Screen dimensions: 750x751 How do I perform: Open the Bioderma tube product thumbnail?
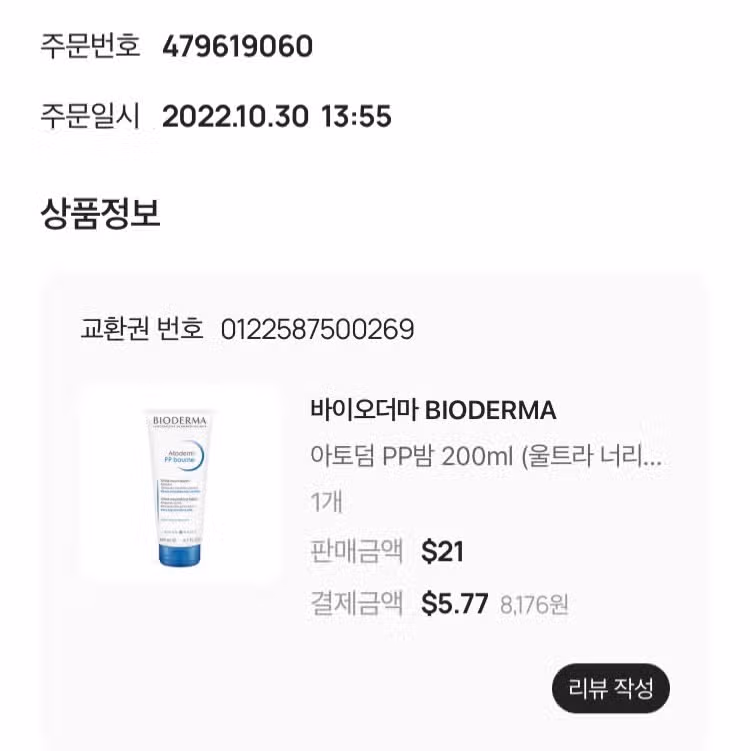(181, 484)
